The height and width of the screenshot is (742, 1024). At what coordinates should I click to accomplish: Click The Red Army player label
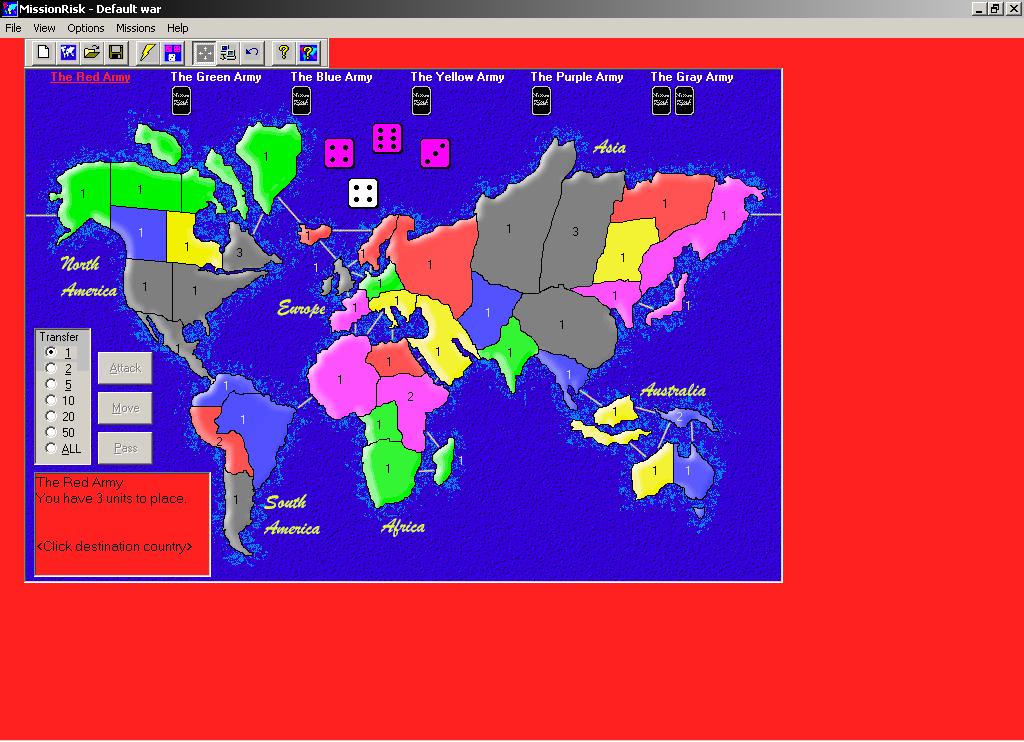click(x=90, y=77)
